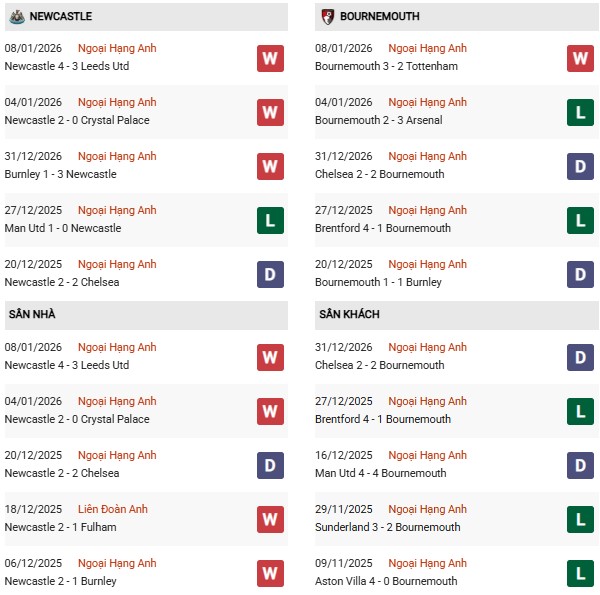Select the SÂN KHÁCH section header
Image resolution: width=600 pixels, height=595 pixels.
pyautogui.click(x=349, y=315)
